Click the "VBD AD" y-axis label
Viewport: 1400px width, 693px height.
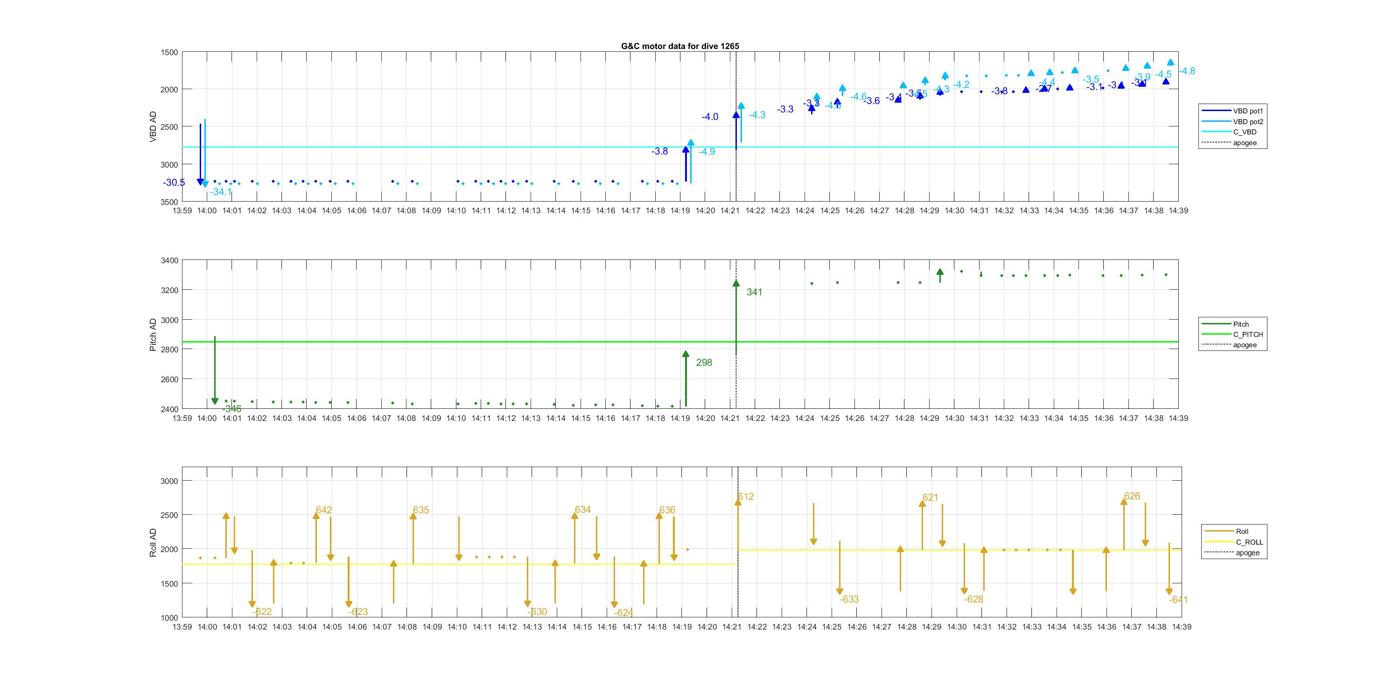(153, 126)
